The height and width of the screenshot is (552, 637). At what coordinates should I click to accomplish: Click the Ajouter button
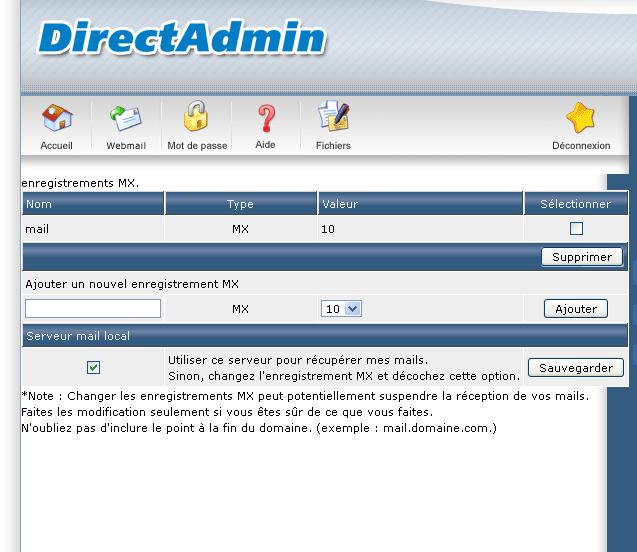pyautogui.click(x=576, y=309)
